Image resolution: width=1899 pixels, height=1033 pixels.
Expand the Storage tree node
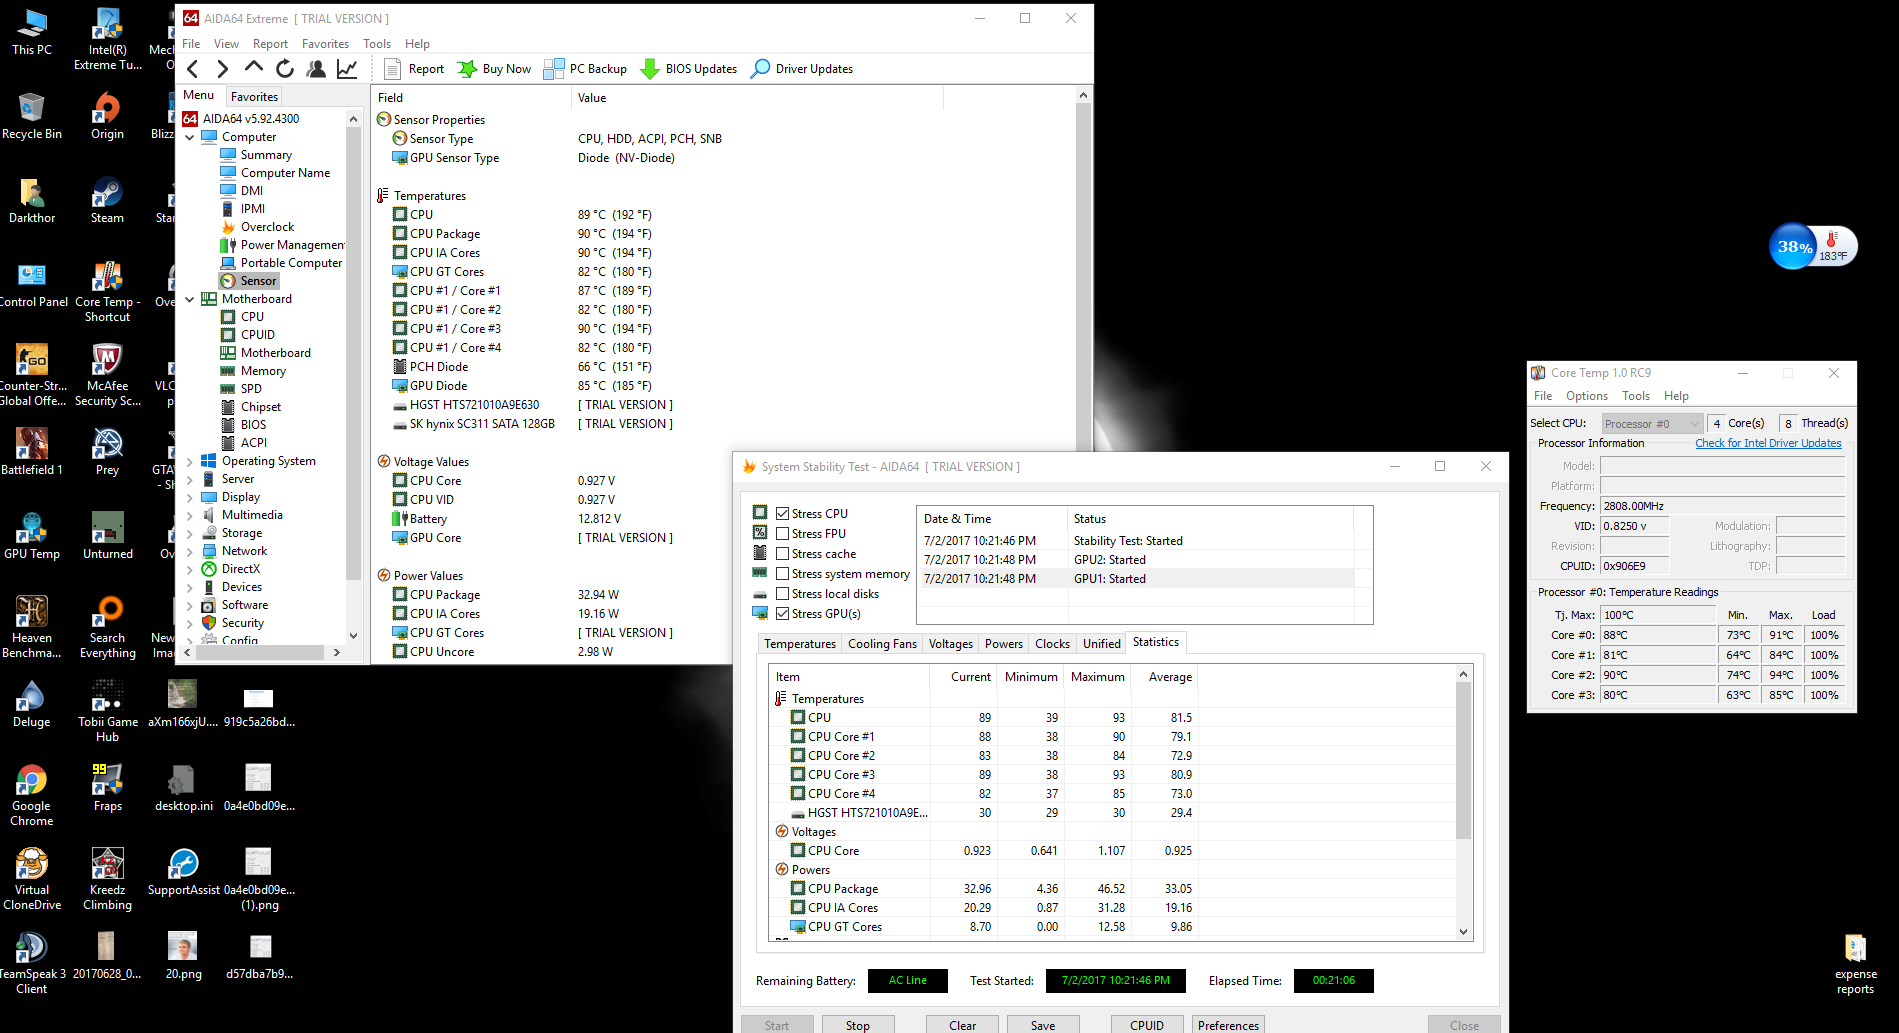click(190, 533)
